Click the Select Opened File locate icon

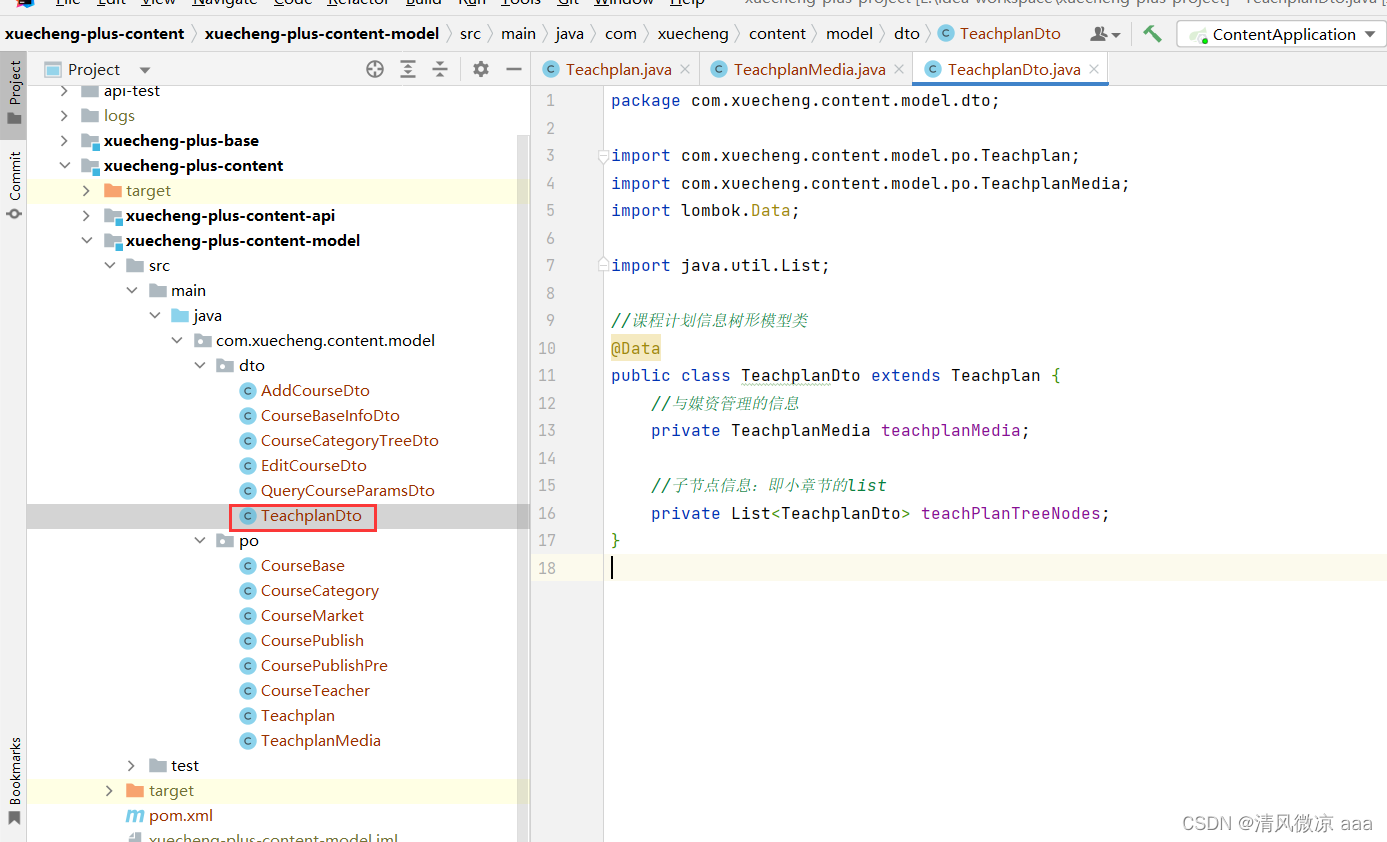point(375,69)
